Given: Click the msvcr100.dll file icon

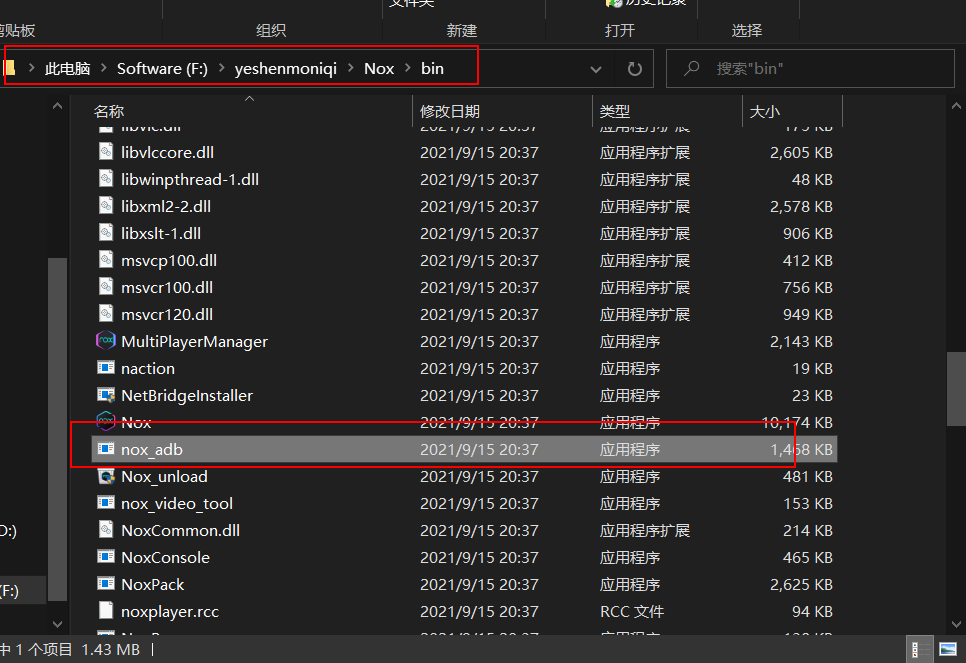Looking at the screenshot, I should 106,287.
